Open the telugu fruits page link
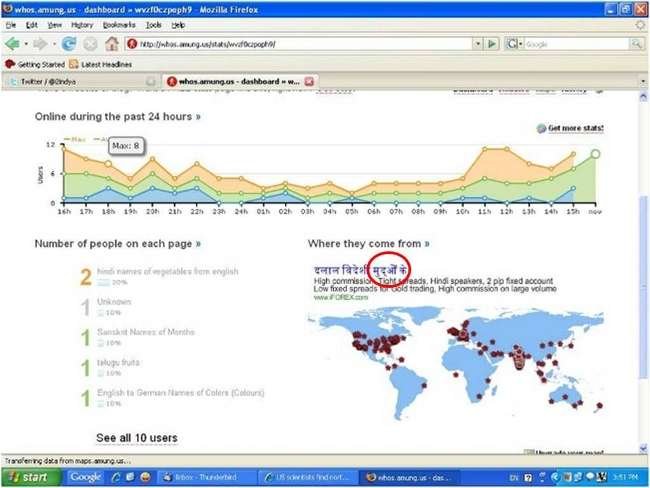Viewport: 650px width, 488px height. [x=118, y=362]
